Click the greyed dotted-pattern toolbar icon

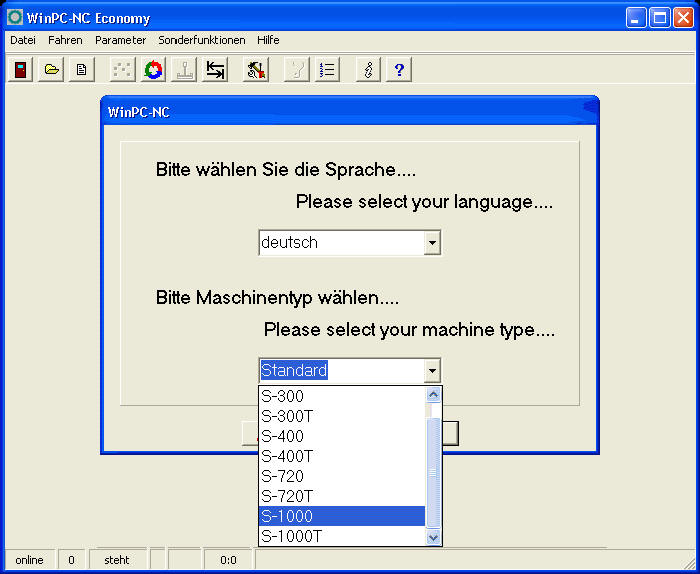pyautogui.click(x=123, y=70)
